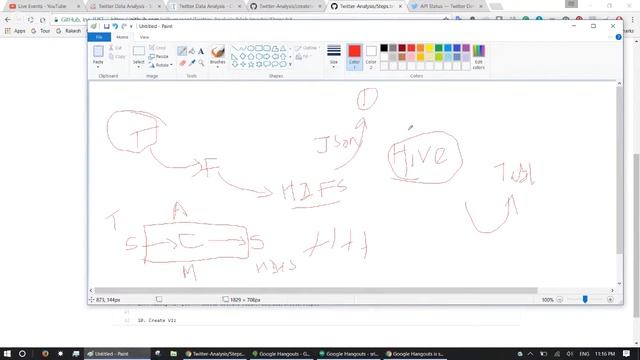This screenshot has width=640, height=360.
Task: Select the Pencil tool in Paint
Action: point(182,51)
